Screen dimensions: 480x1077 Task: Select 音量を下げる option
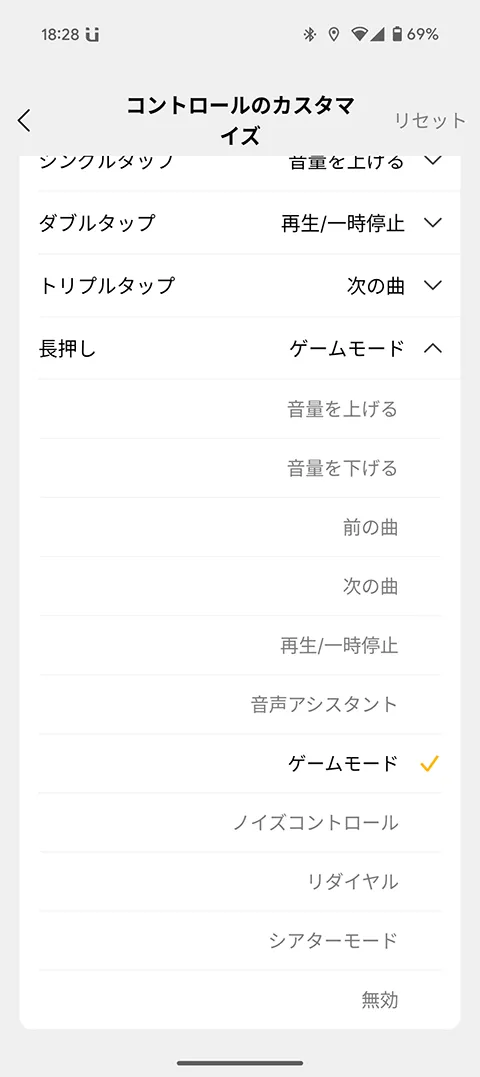click(x=240, y=468)
